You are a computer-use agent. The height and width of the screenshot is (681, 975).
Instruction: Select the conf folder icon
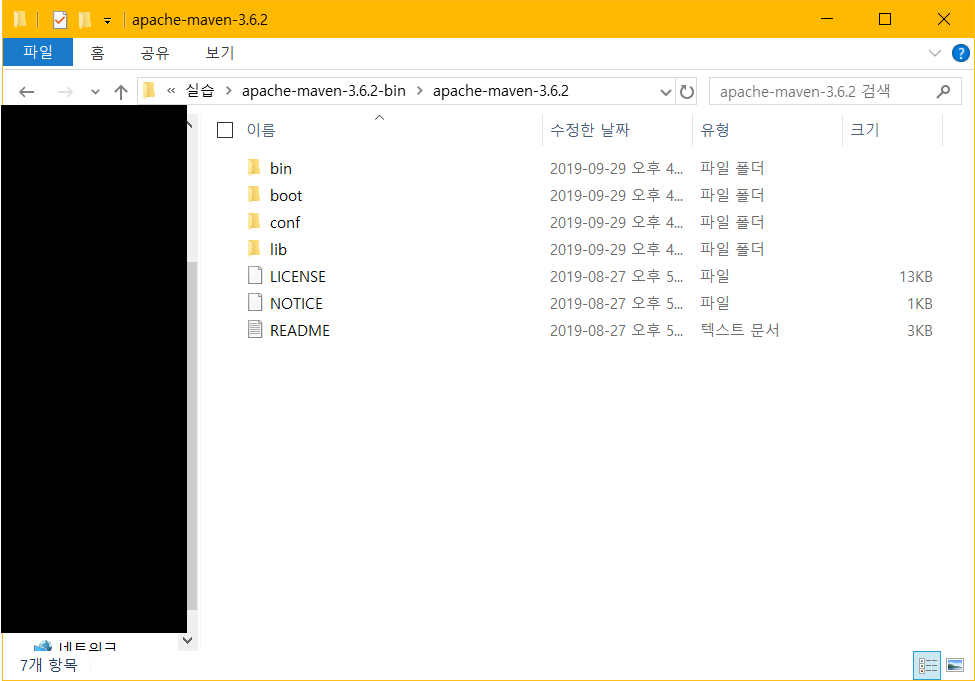254,222
